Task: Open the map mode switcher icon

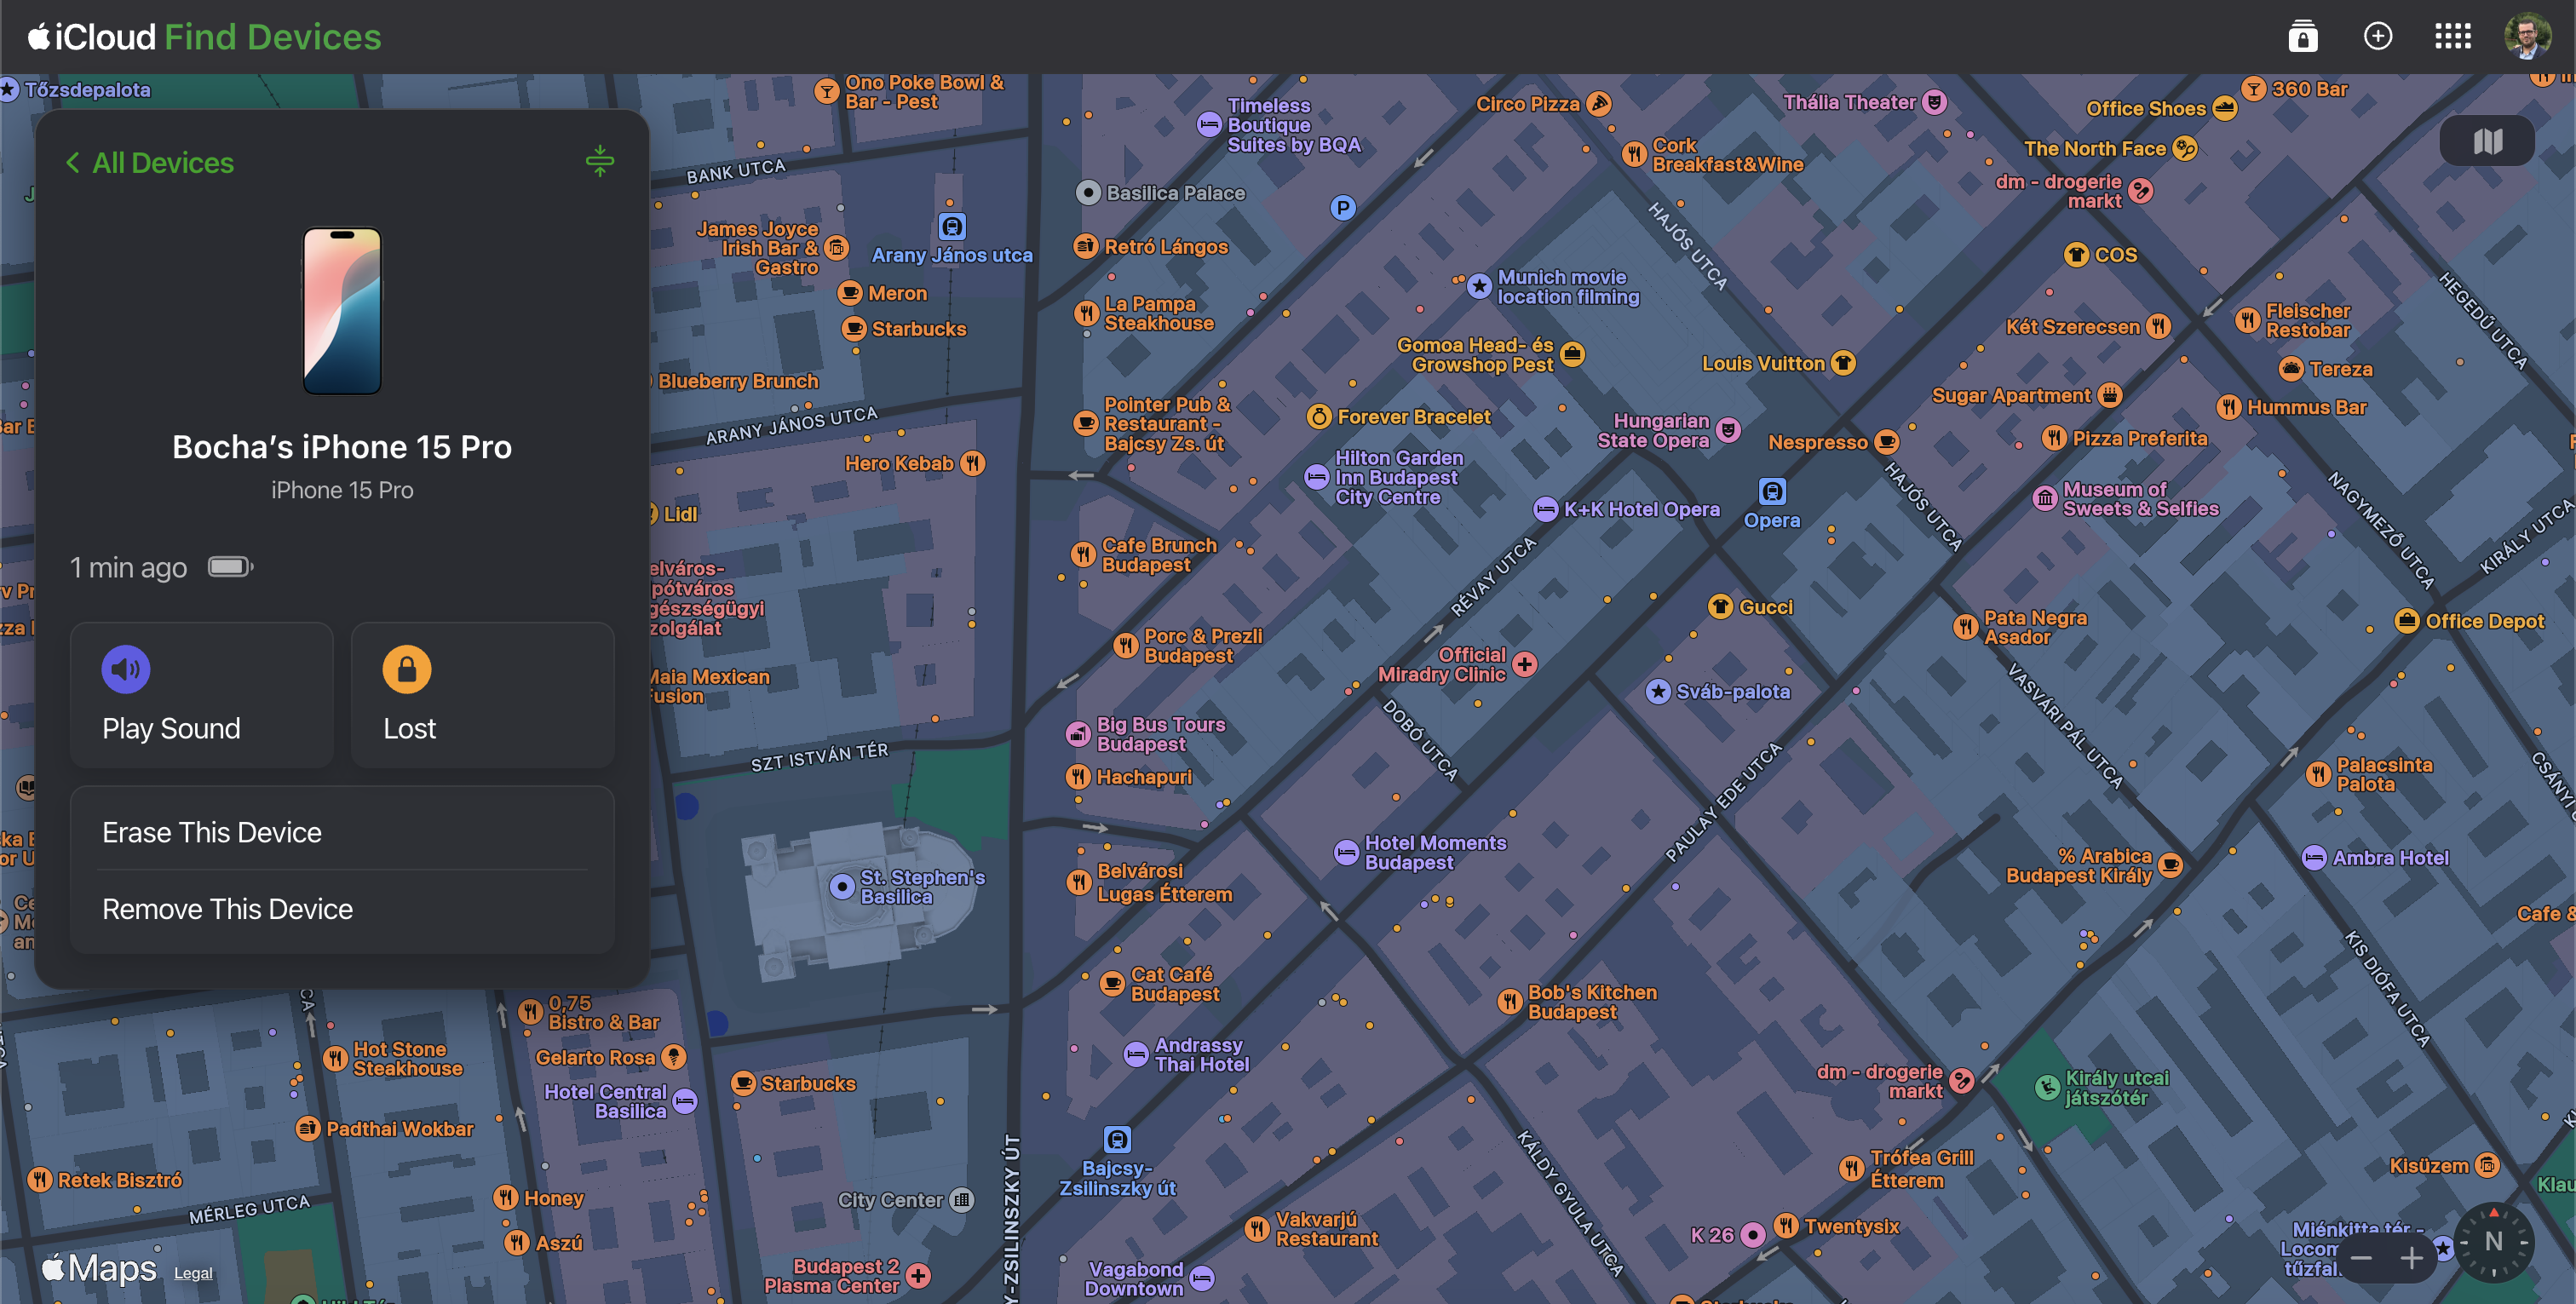Action: tap(2487, 141)
